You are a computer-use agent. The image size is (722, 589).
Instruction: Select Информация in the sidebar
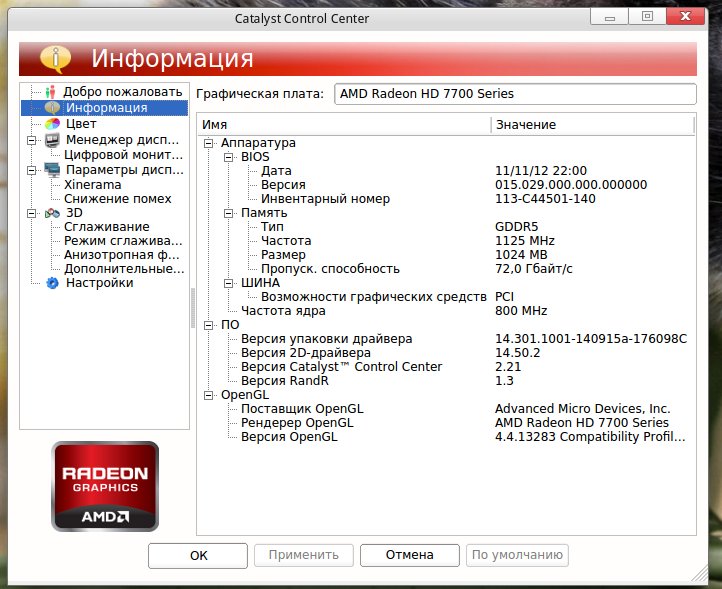[x=106, y=108]
